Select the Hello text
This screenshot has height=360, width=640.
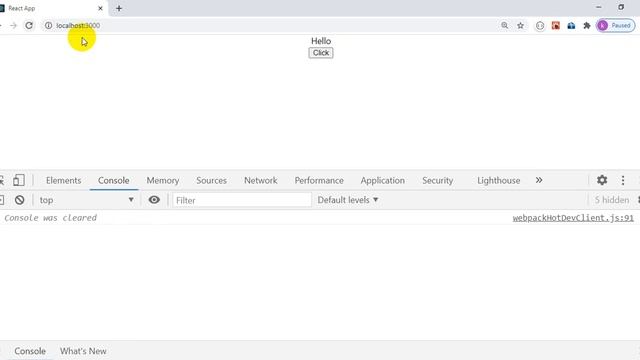coord(321,41)
